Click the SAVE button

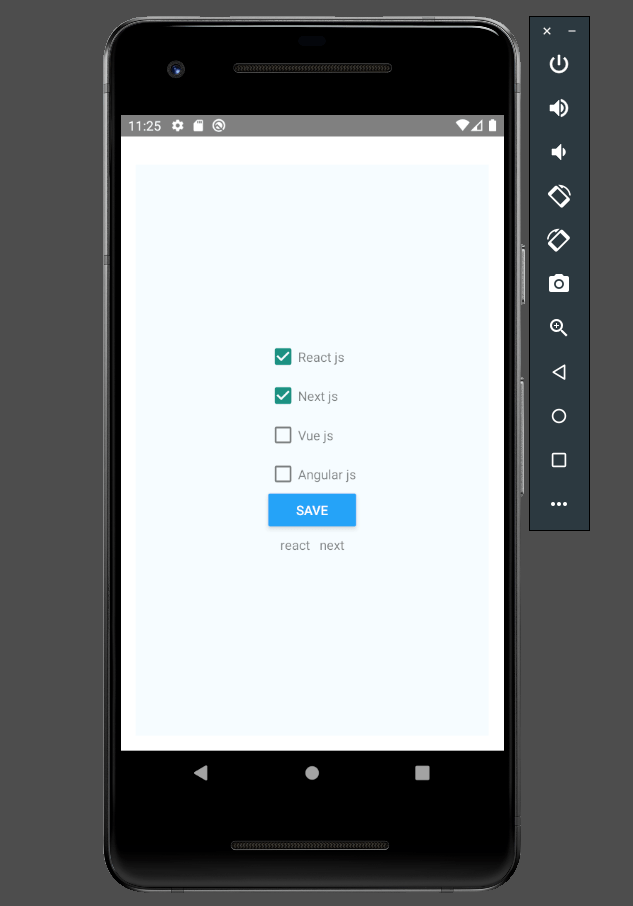(x=312, y=510)
